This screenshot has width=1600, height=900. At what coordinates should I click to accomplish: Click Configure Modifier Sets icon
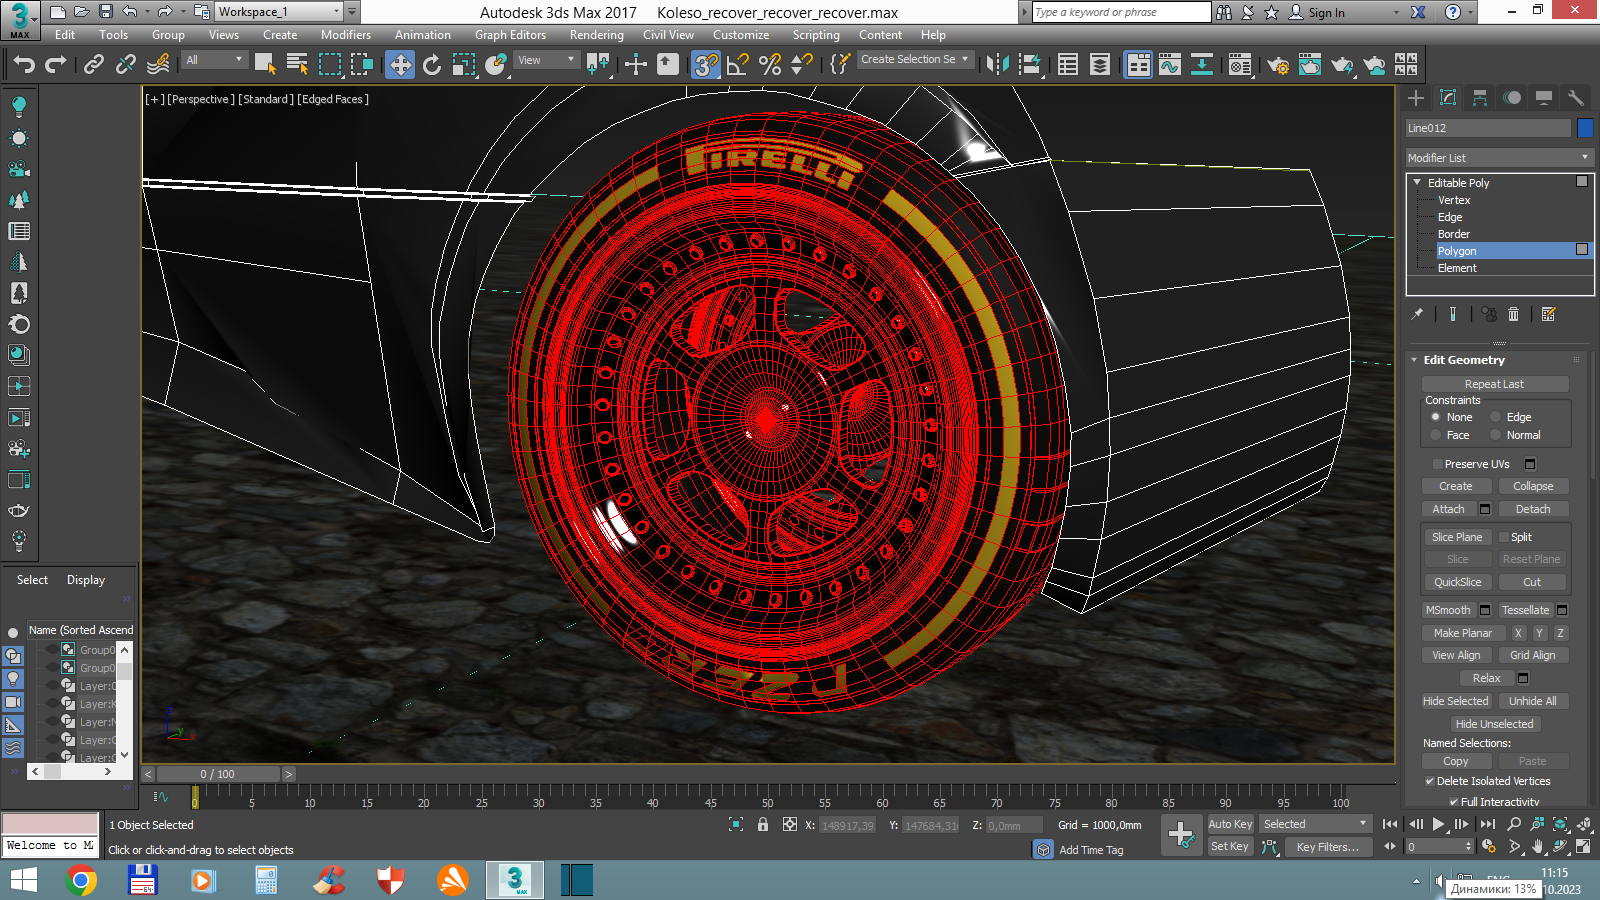click(x=1549, y=314)
